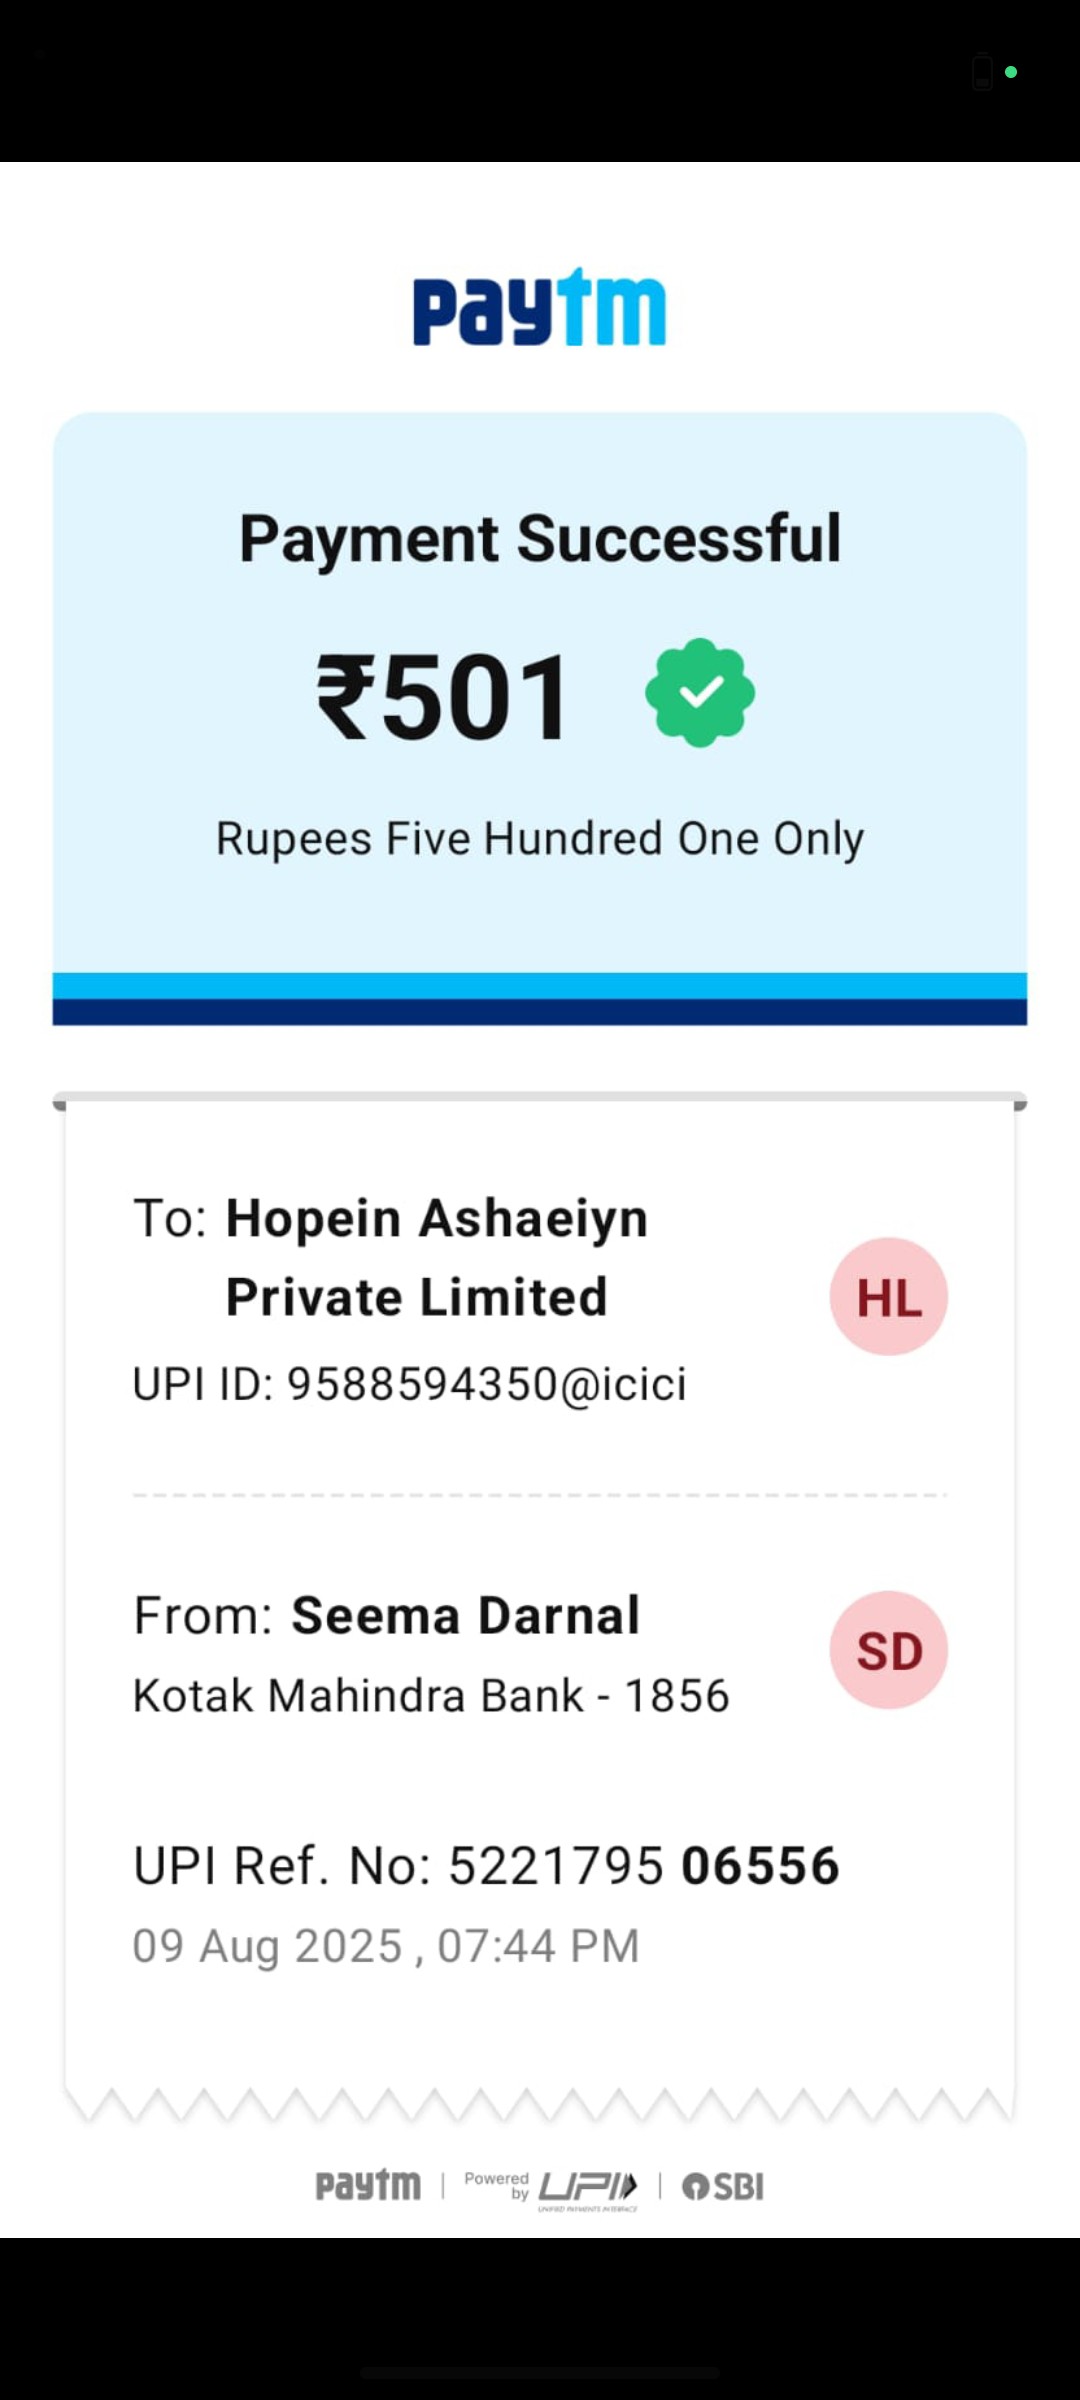Tap Kotak Mahindra Bank - 1856 line
This screenshot has height=2400, width=1080.
[x=431, y=1695]
